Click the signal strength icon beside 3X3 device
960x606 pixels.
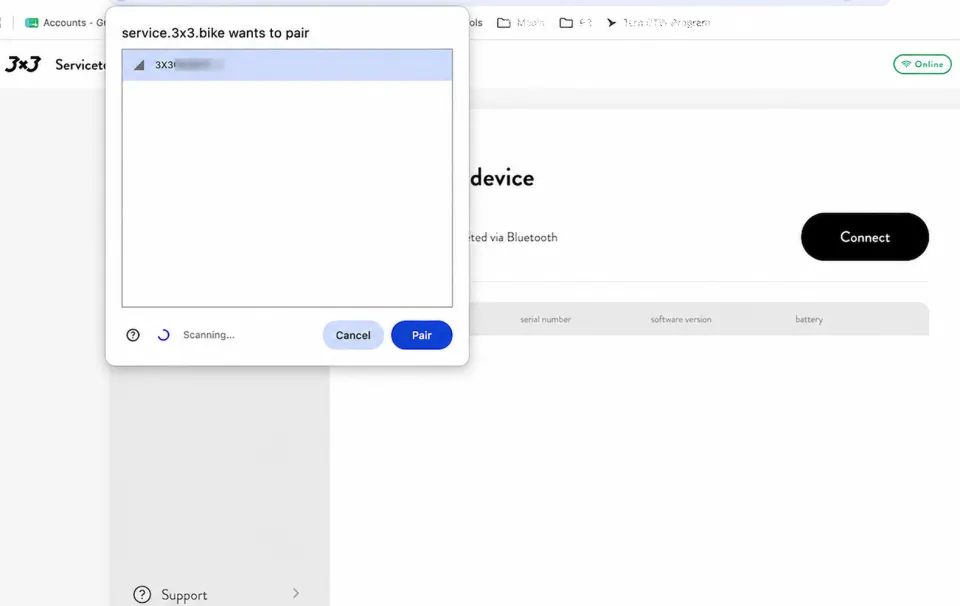pyautogui.click(x=139, y=65)
